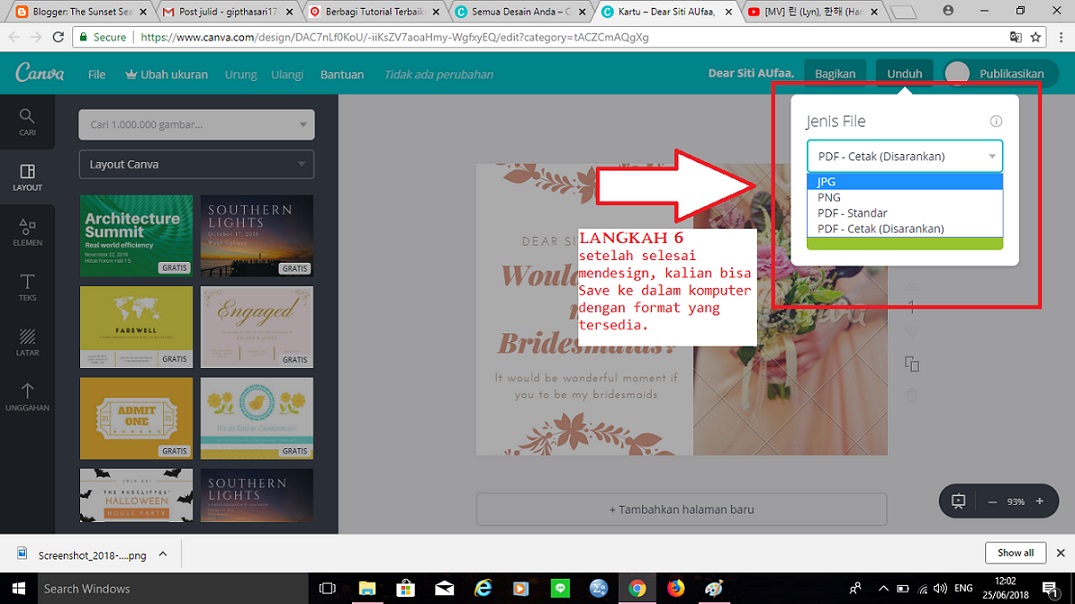
Task: Open the search box dropdown arrow
Action: pyautogui.click(x=302, y=125)
